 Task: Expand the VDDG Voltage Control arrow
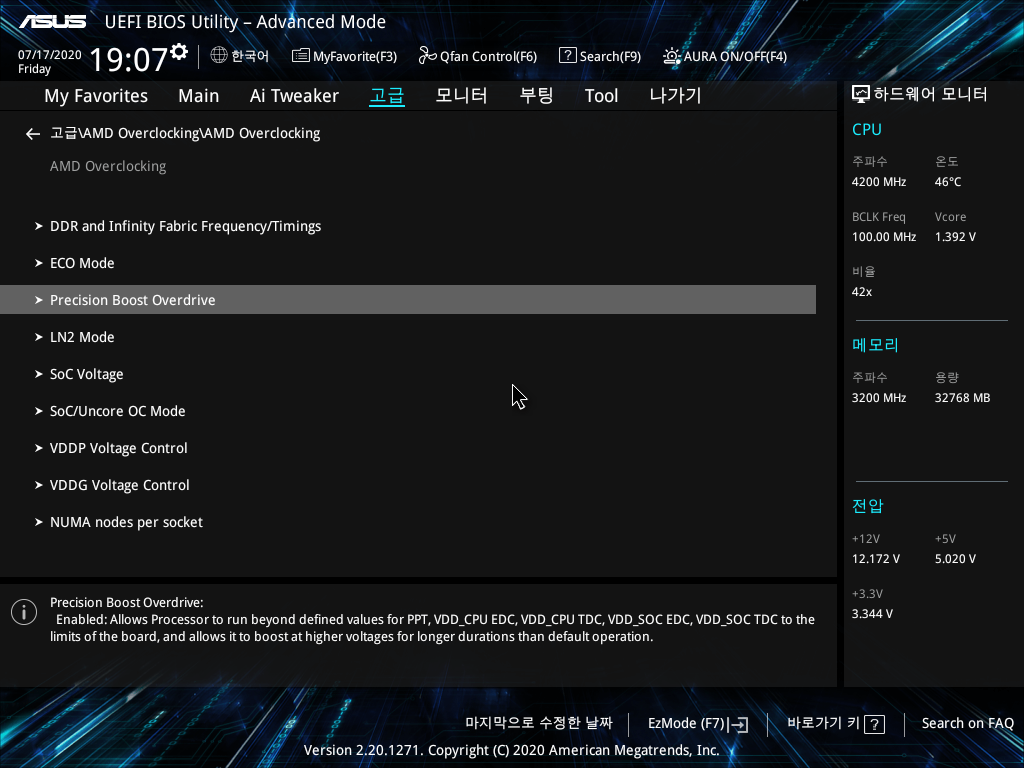[x=39, y=485]
